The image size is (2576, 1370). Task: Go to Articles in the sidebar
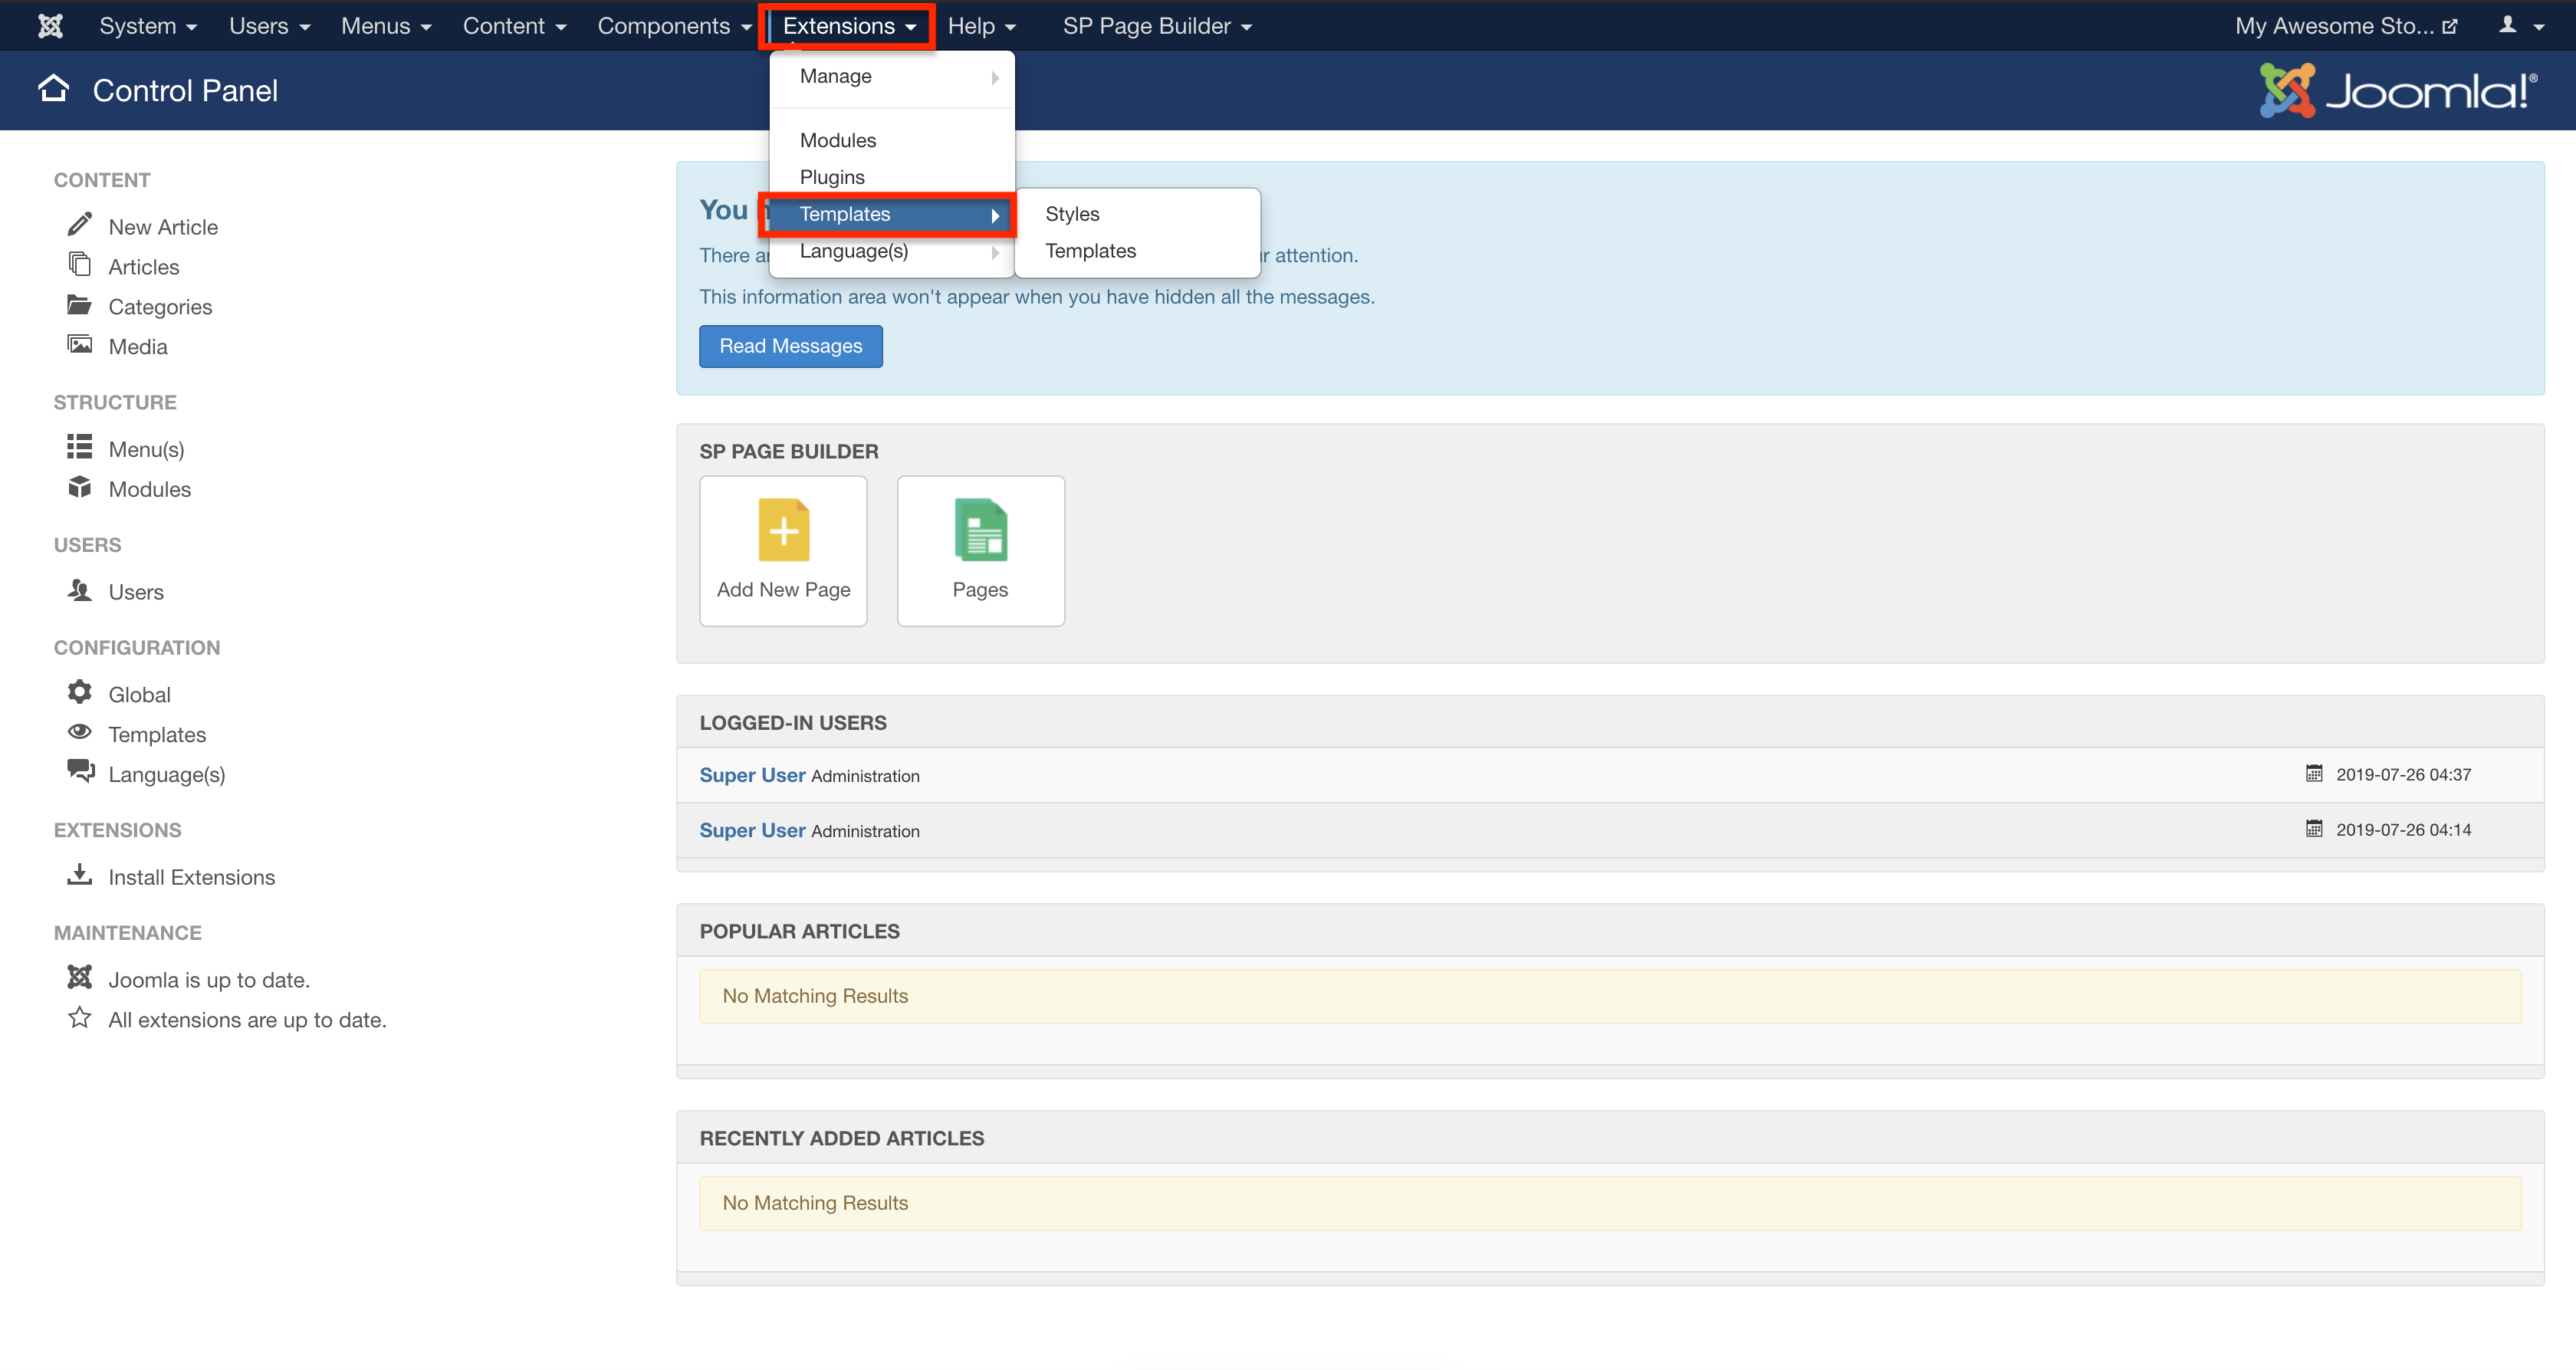coord(144,267)
